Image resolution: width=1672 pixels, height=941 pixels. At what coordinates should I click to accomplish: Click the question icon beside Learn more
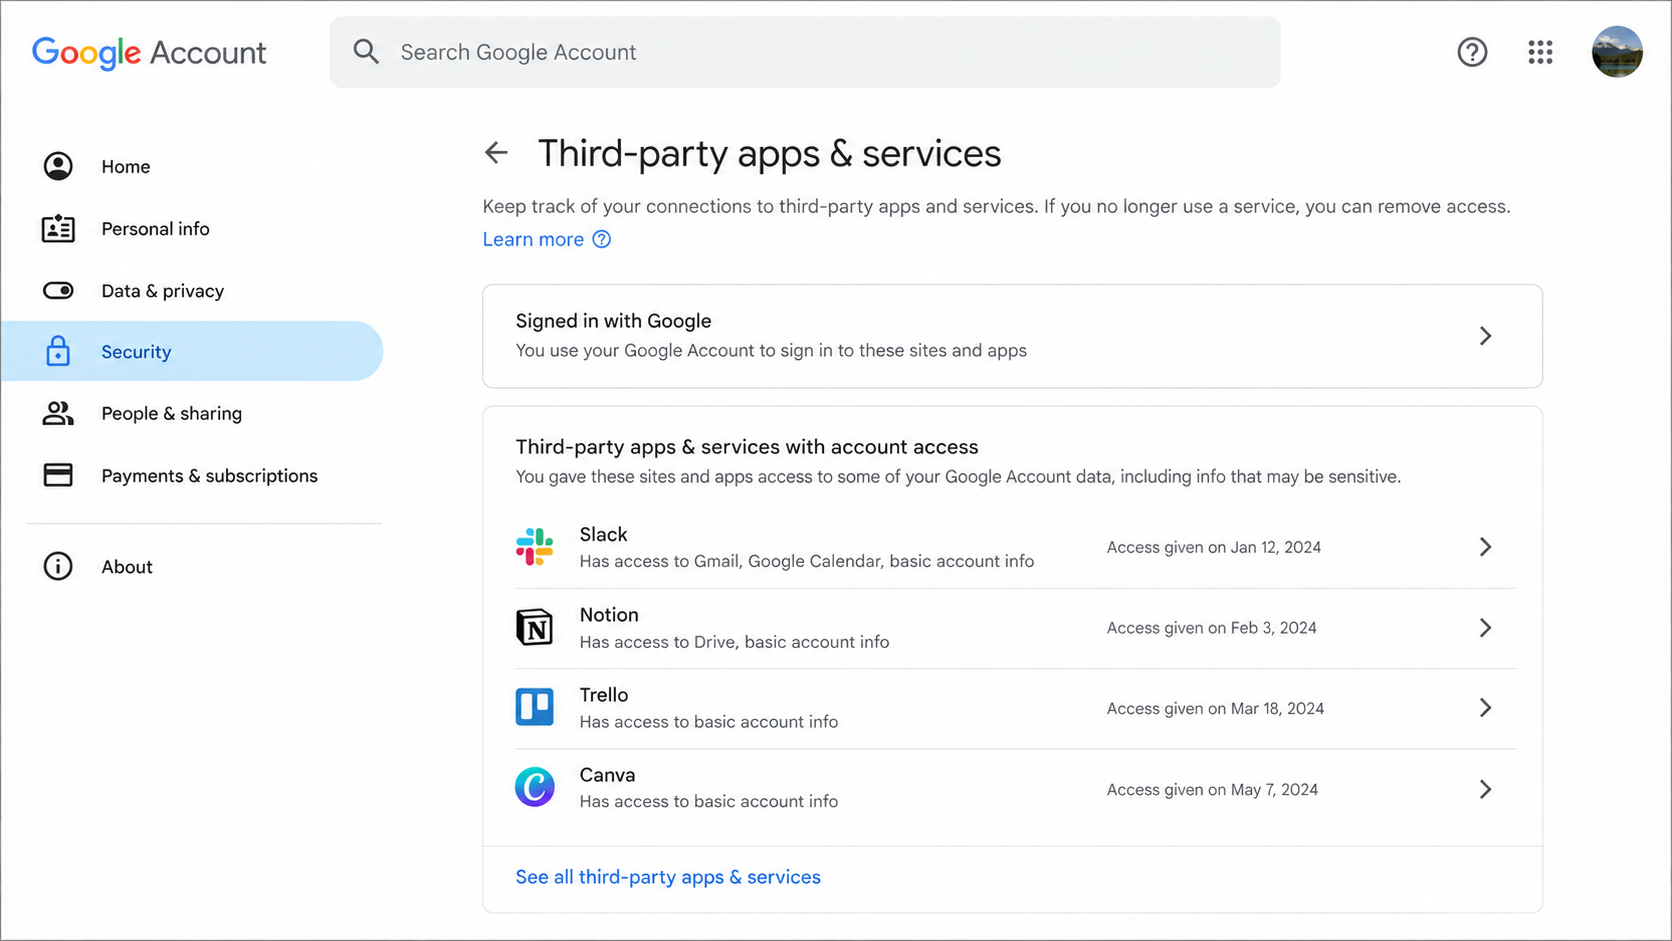[x=601, y=239]
